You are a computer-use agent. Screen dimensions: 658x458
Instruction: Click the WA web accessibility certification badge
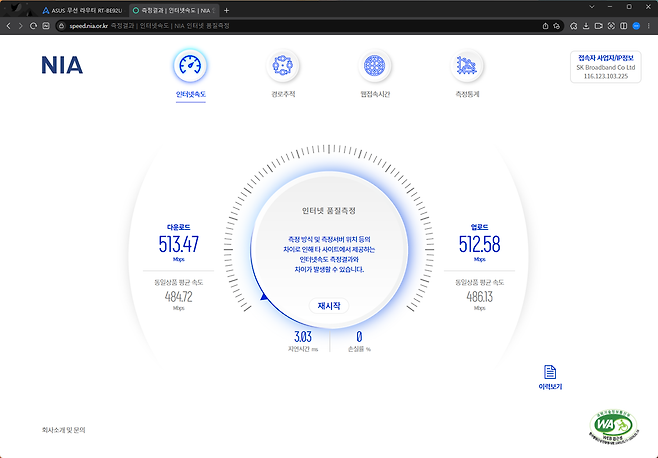pos(611,425)
